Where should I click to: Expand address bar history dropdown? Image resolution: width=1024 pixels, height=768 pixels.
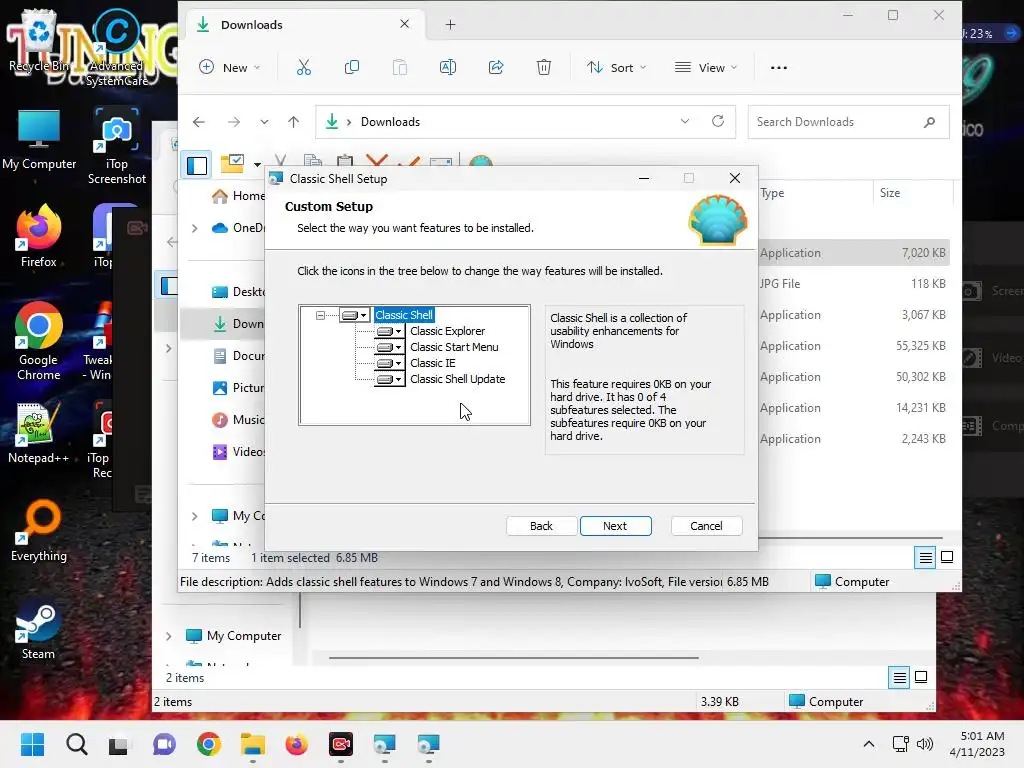(x=684, y=121)
